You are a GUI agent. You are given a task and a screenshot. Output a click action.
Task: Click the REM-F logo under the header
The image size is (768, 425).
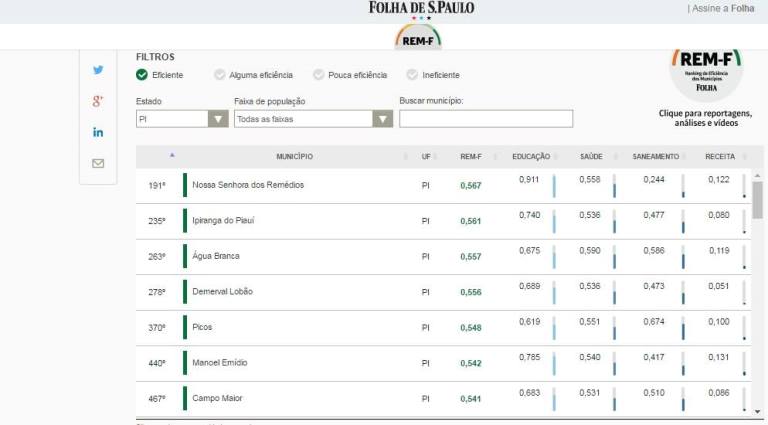point(419,39)
